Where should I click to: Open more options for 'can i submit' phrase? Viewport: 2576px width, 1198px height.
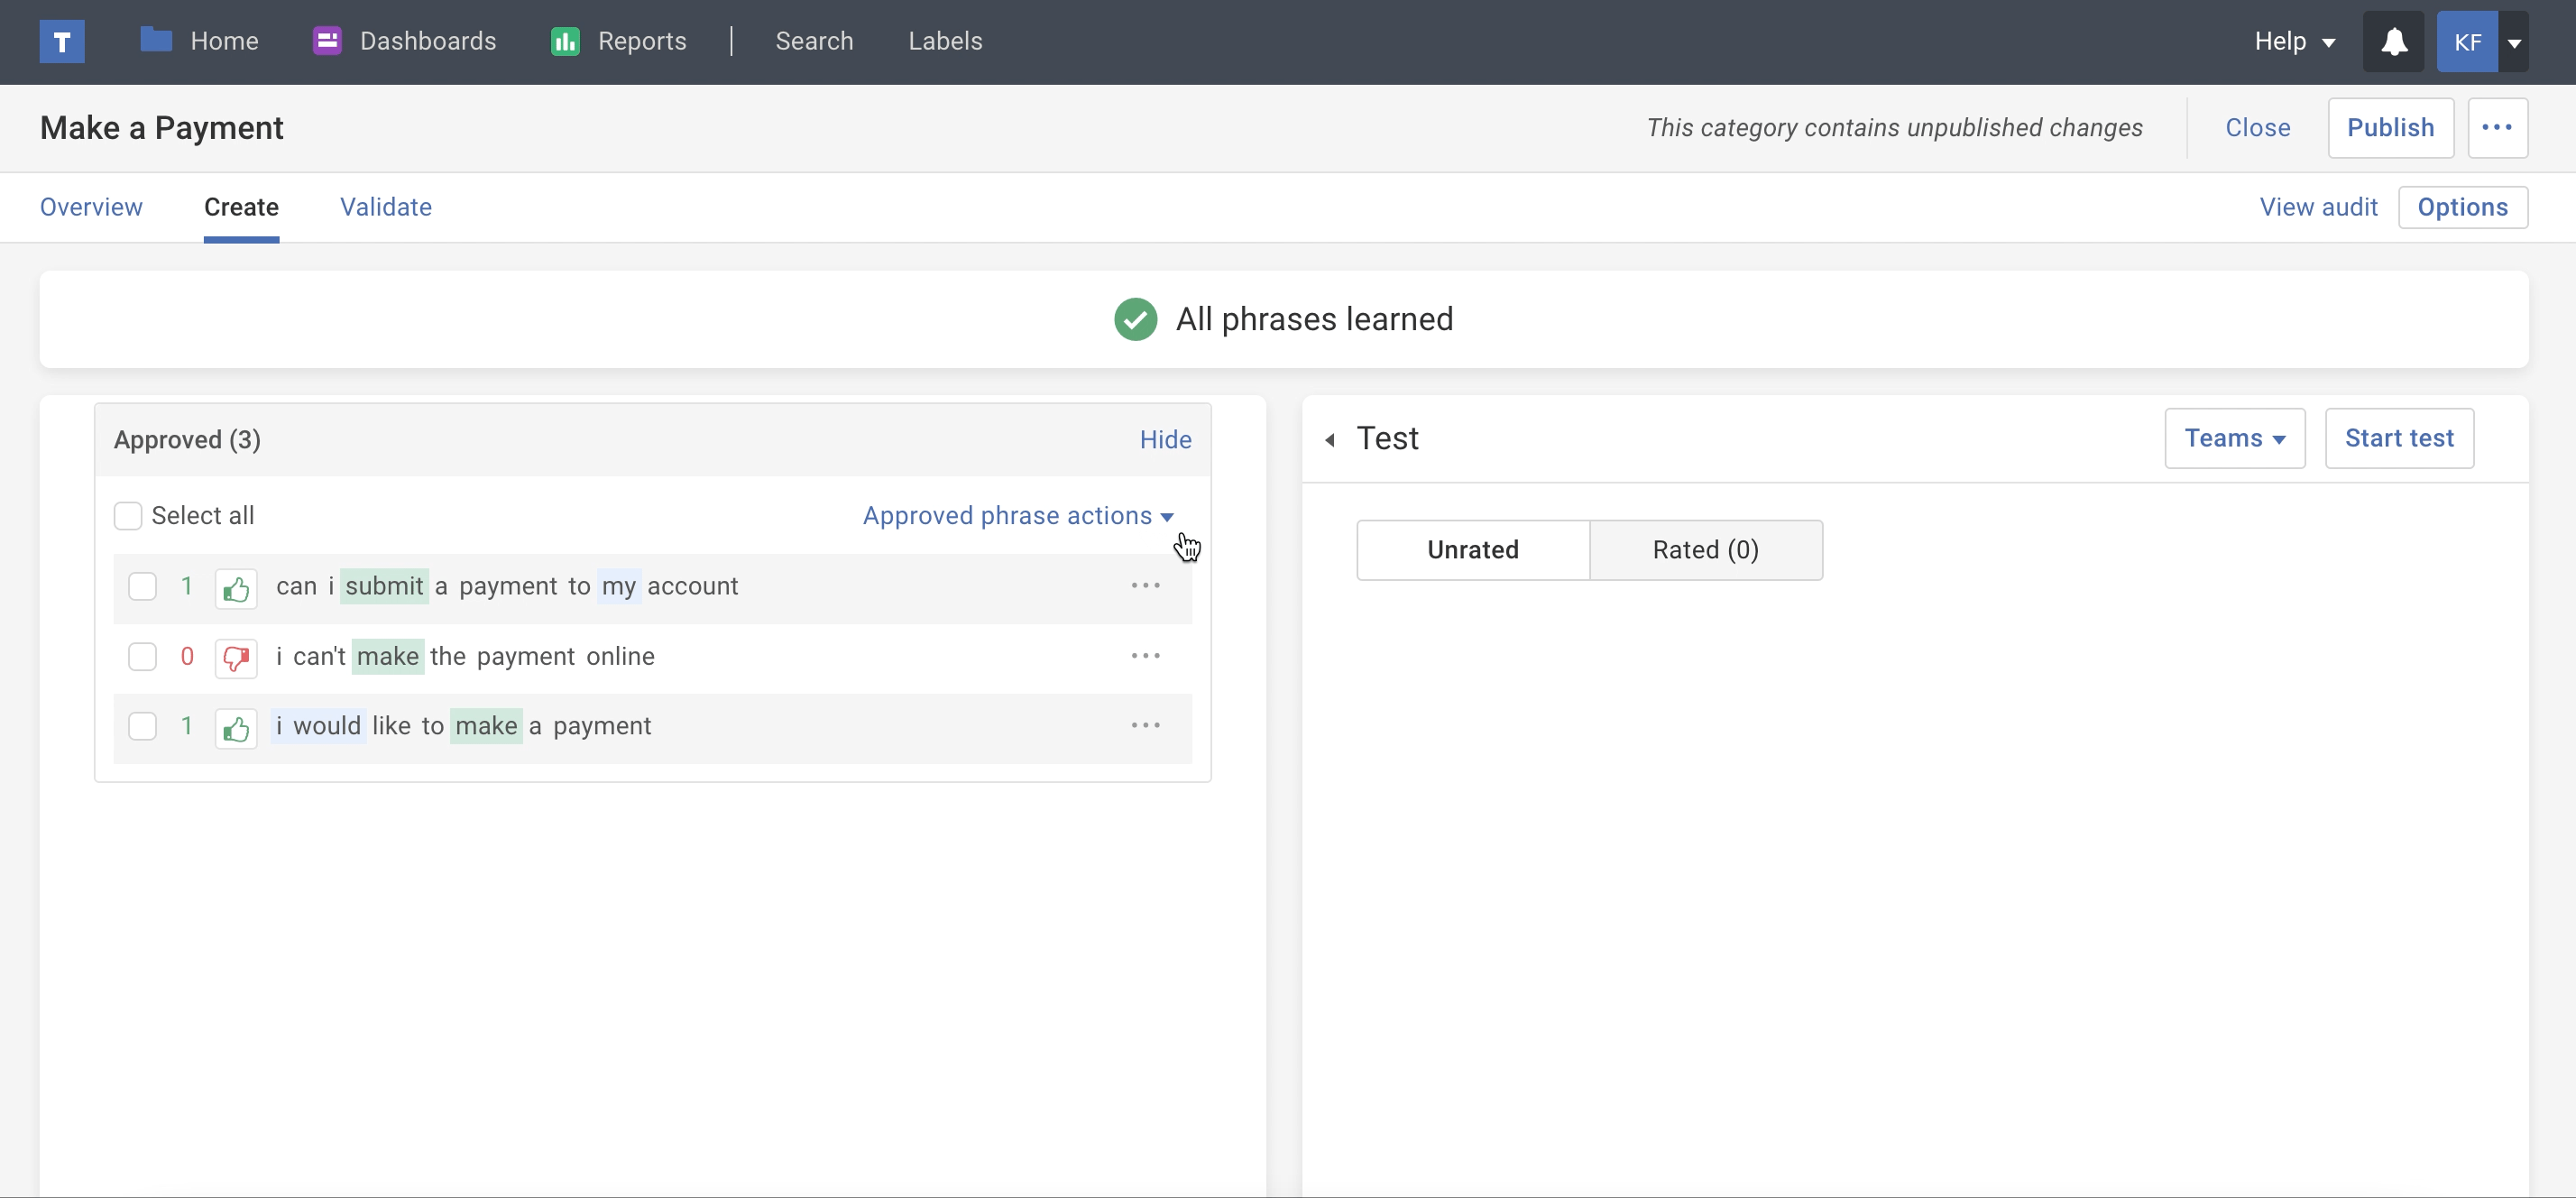pyautogui.click(x=1145, y=586)
